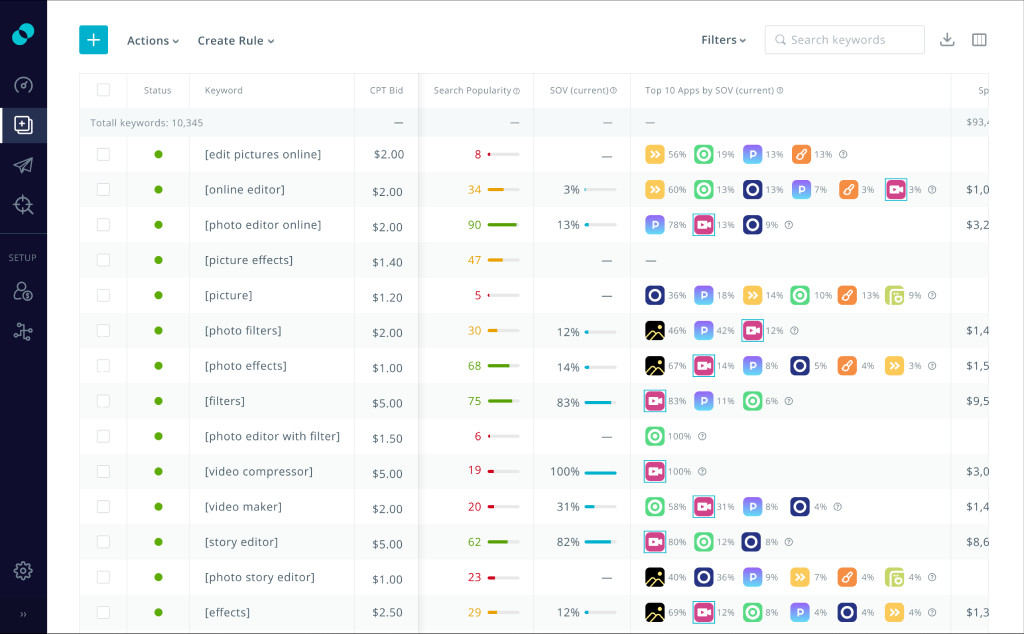Screen dimensions: 1024x634
Task: Click the paper plane campaigns icon
Action: pos(23,165)
